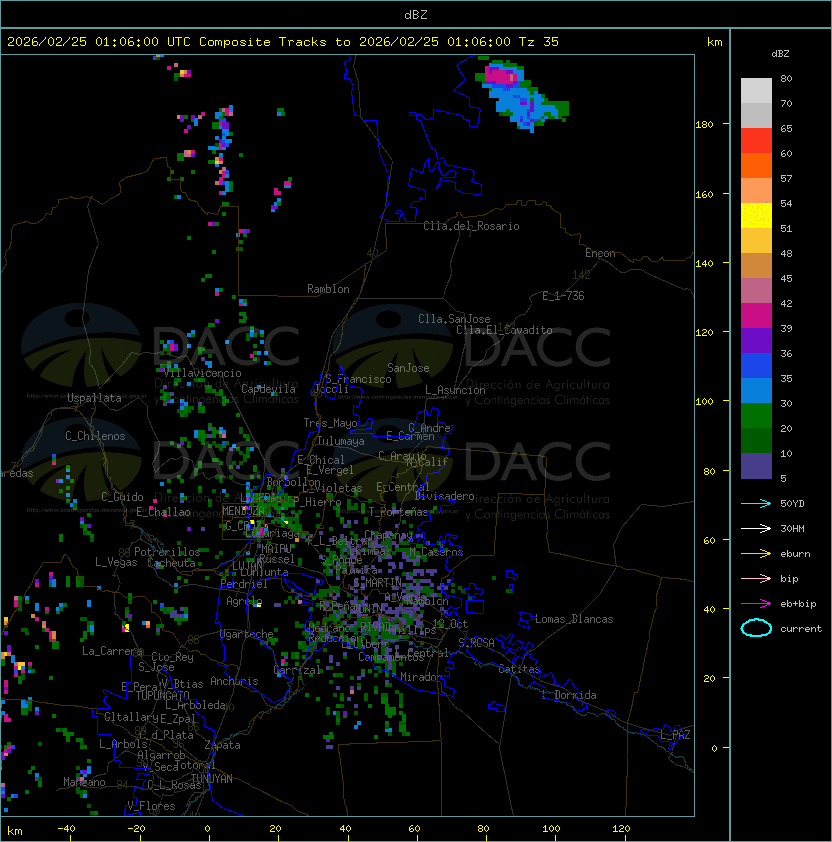Click the 'C_Guido' map label

122,497
